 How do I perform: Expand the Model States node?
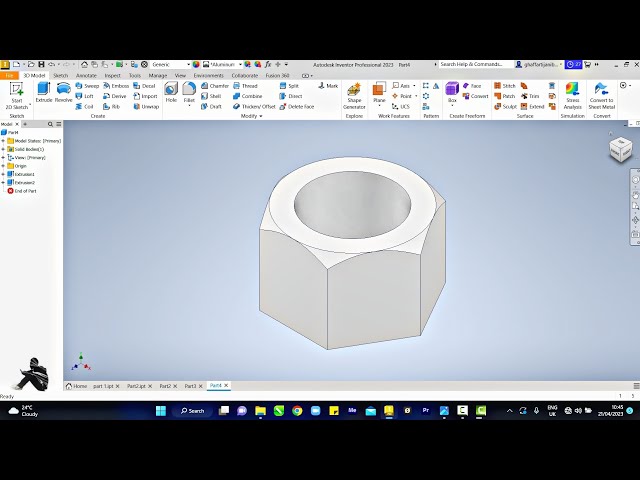point(3,141)
